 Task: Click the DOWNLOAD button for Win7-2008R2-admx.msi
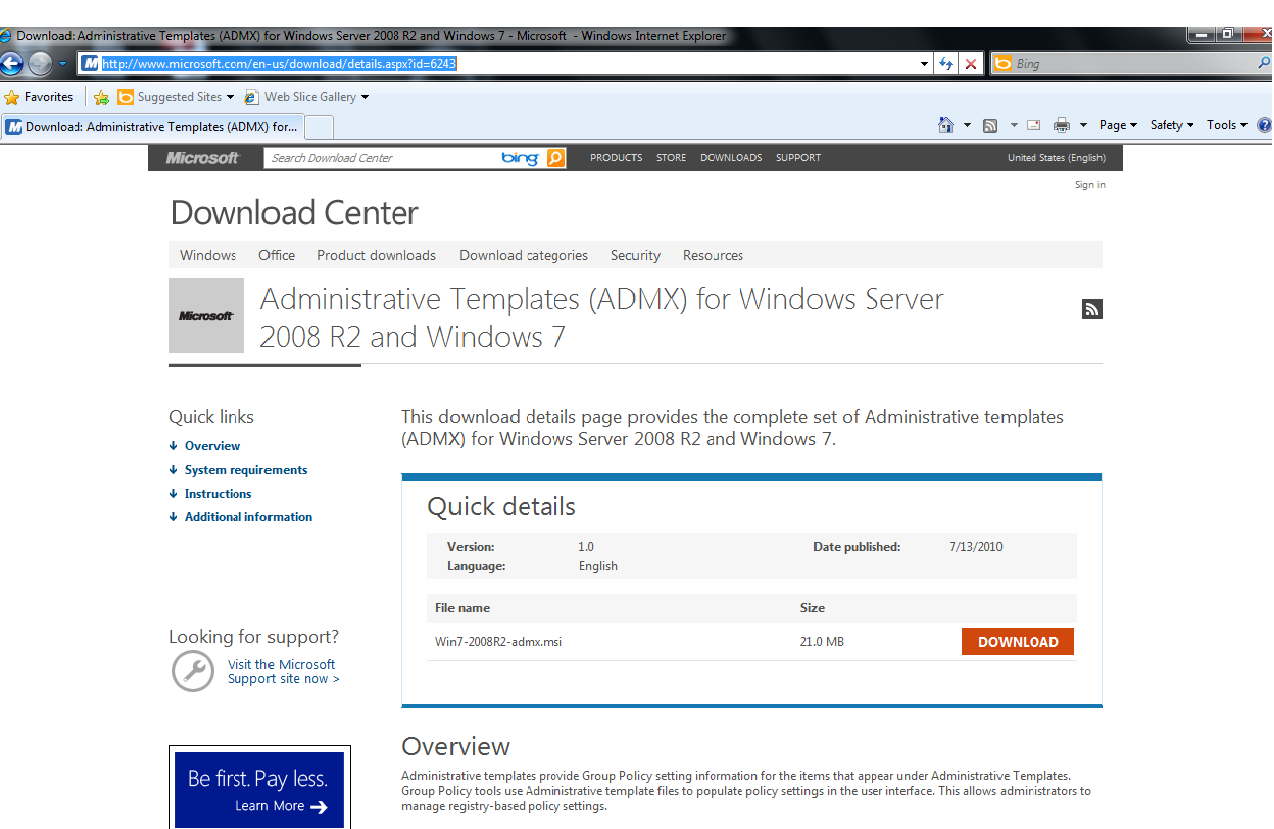1017,641
